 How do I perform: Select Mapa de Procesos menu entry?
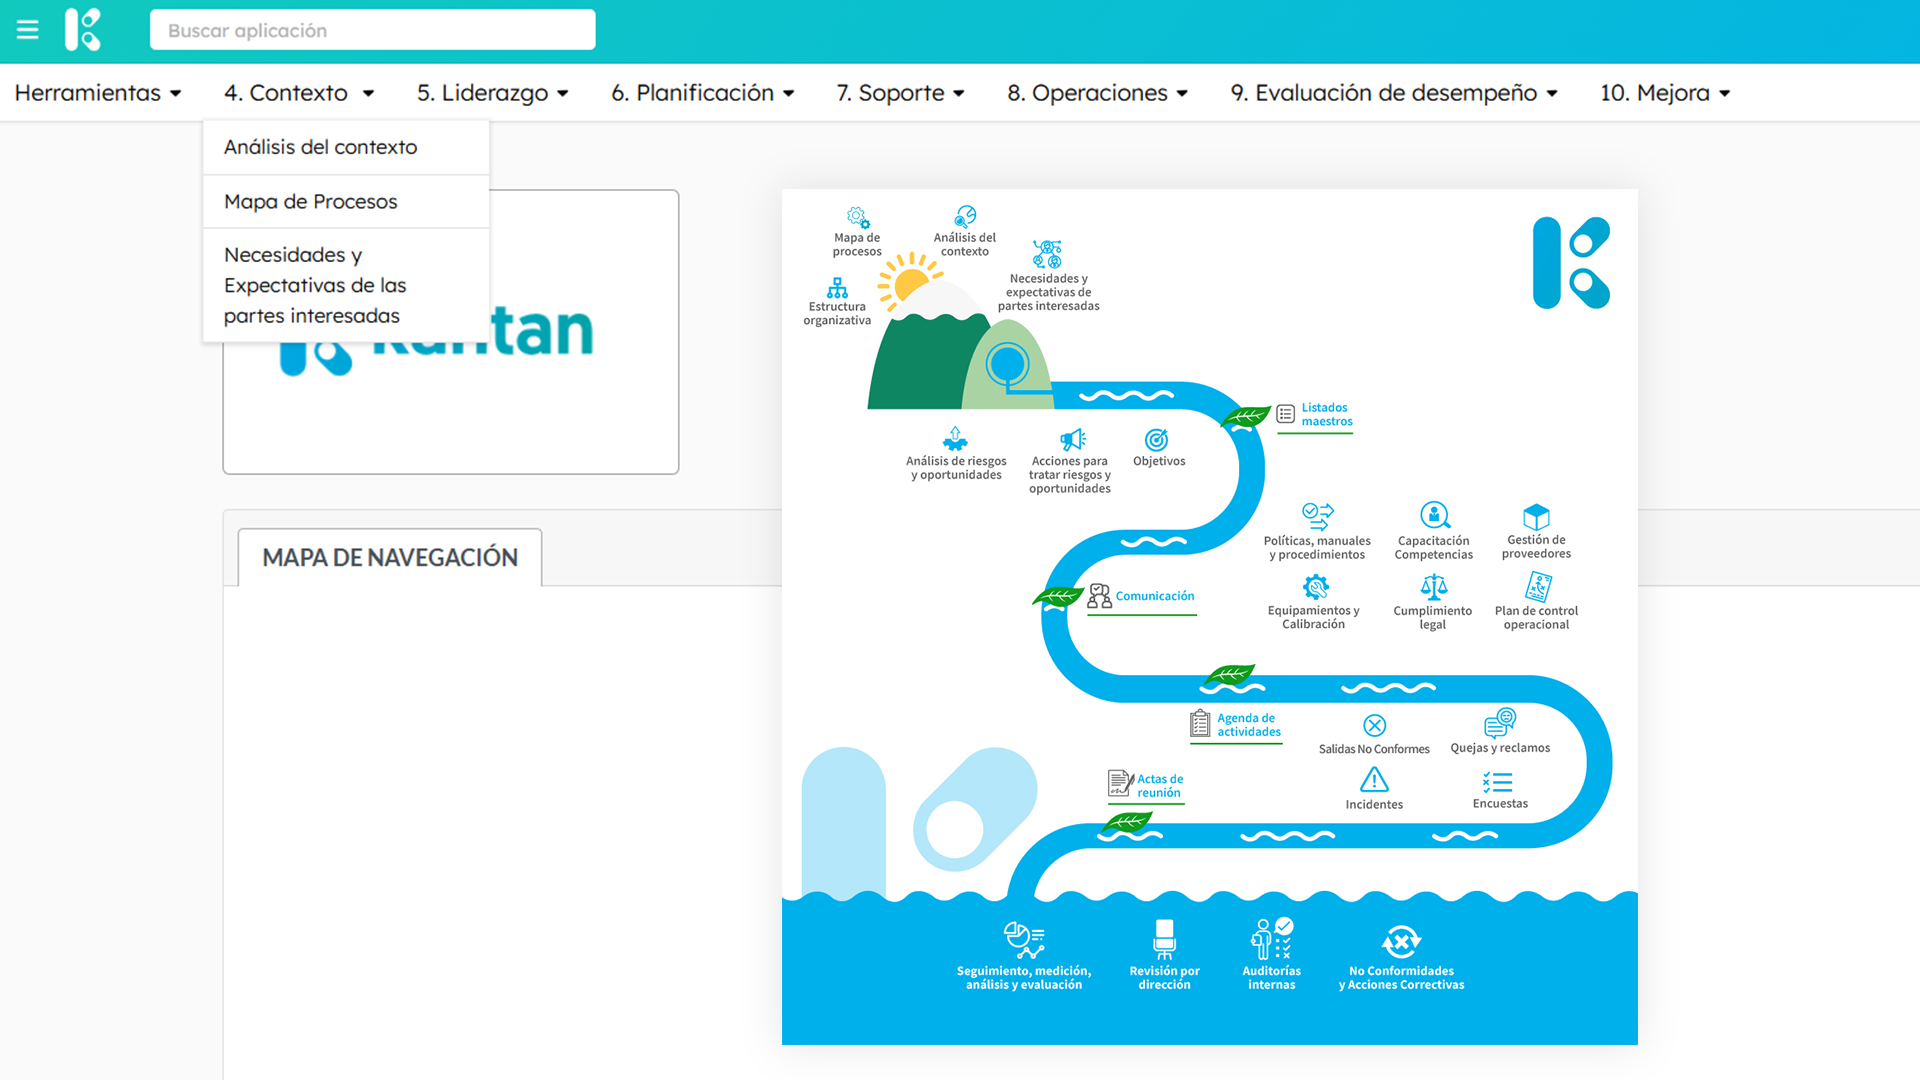(x=346, y=202)
